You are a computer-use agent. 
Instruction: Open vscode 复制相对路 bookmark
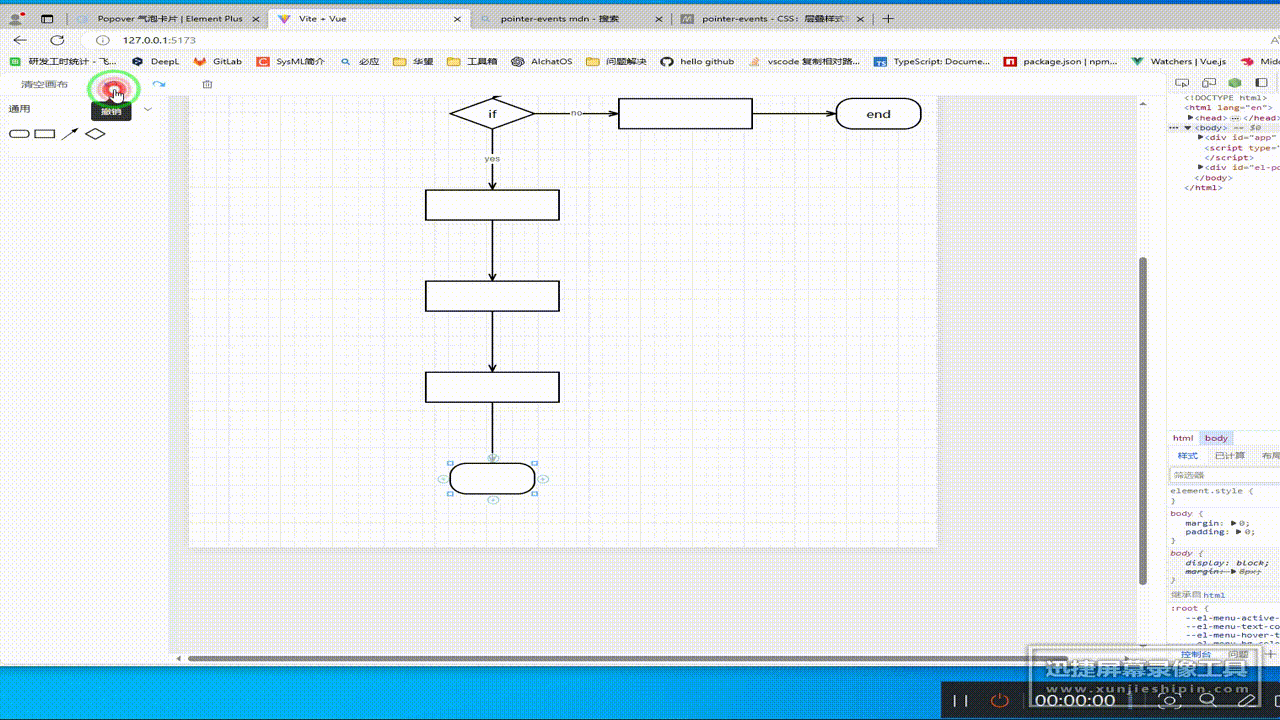803,61
